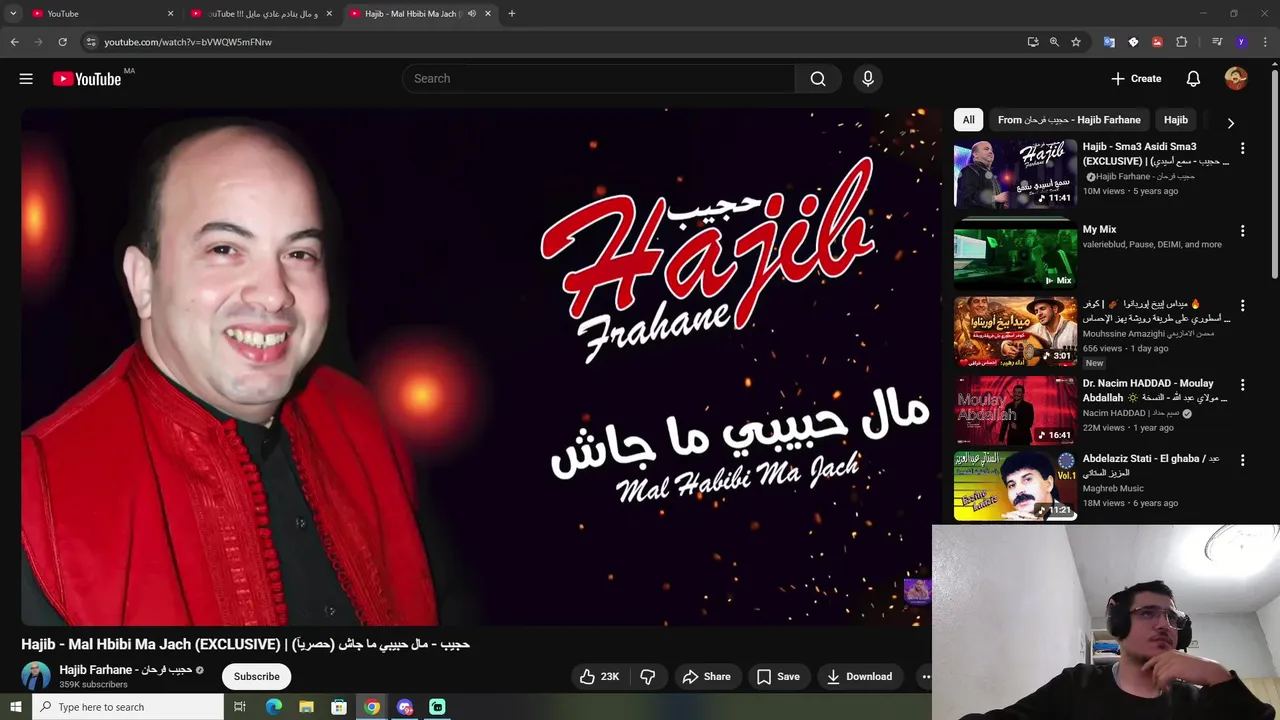Open Chrome's tab search dropdown arrow
Screen dimensions: 1280x720
(13, 14)
